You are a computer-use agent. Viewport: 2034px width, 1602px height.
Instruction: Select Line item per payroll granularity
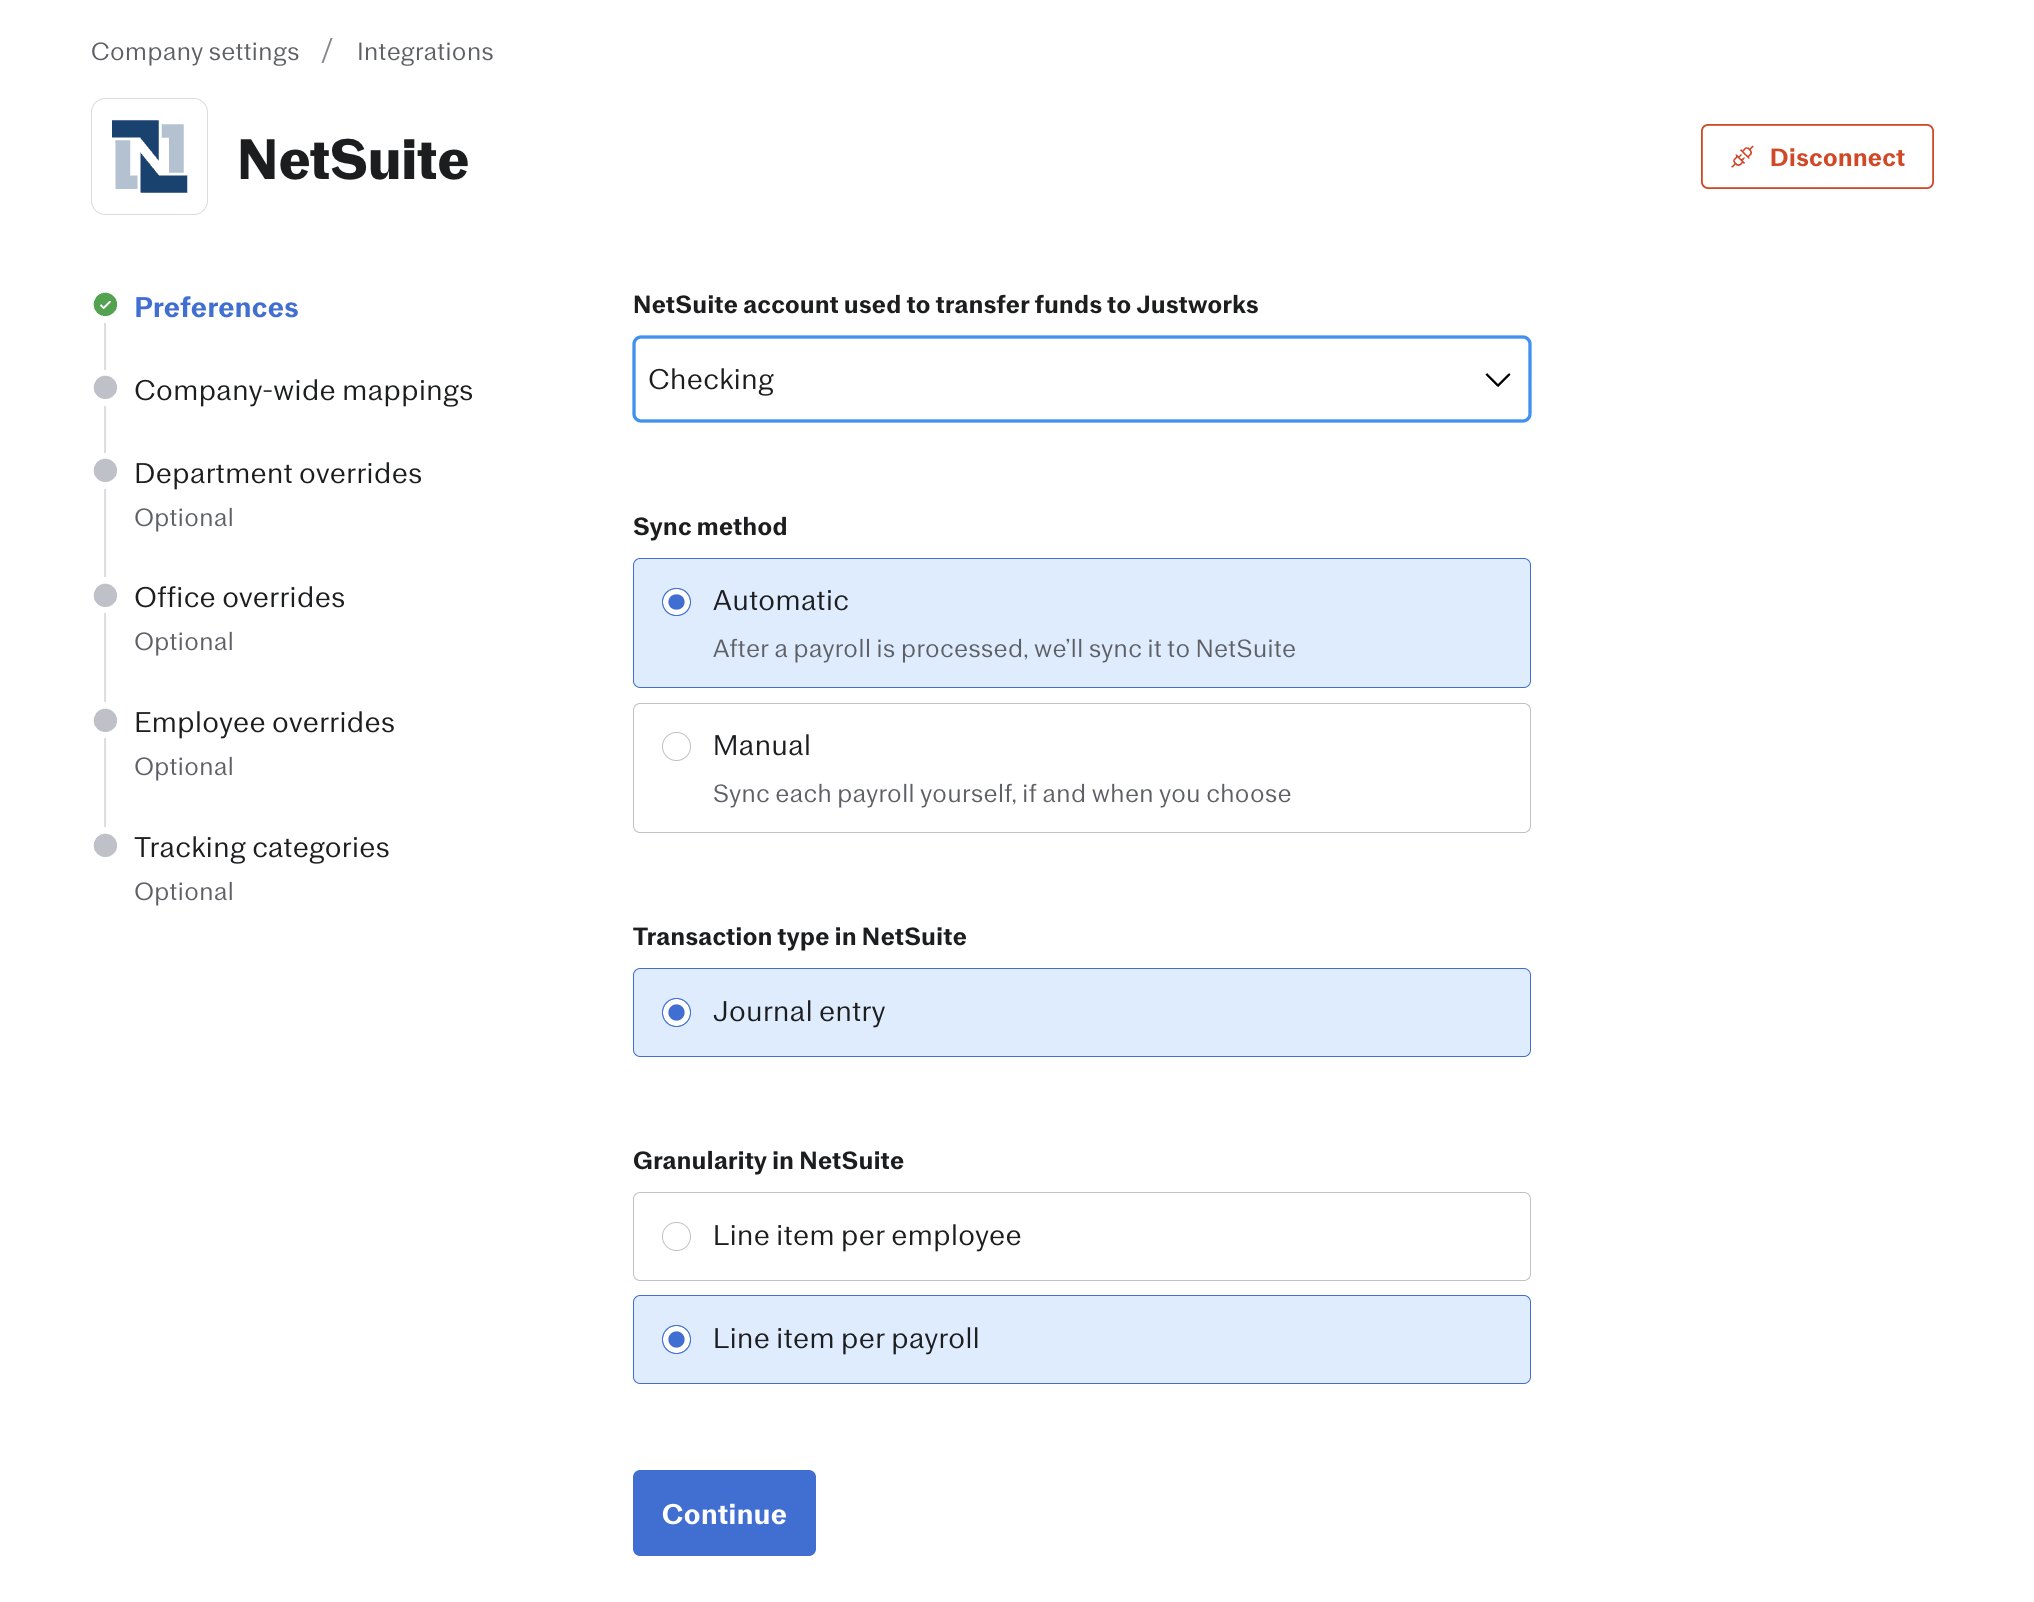point(677,1340)
